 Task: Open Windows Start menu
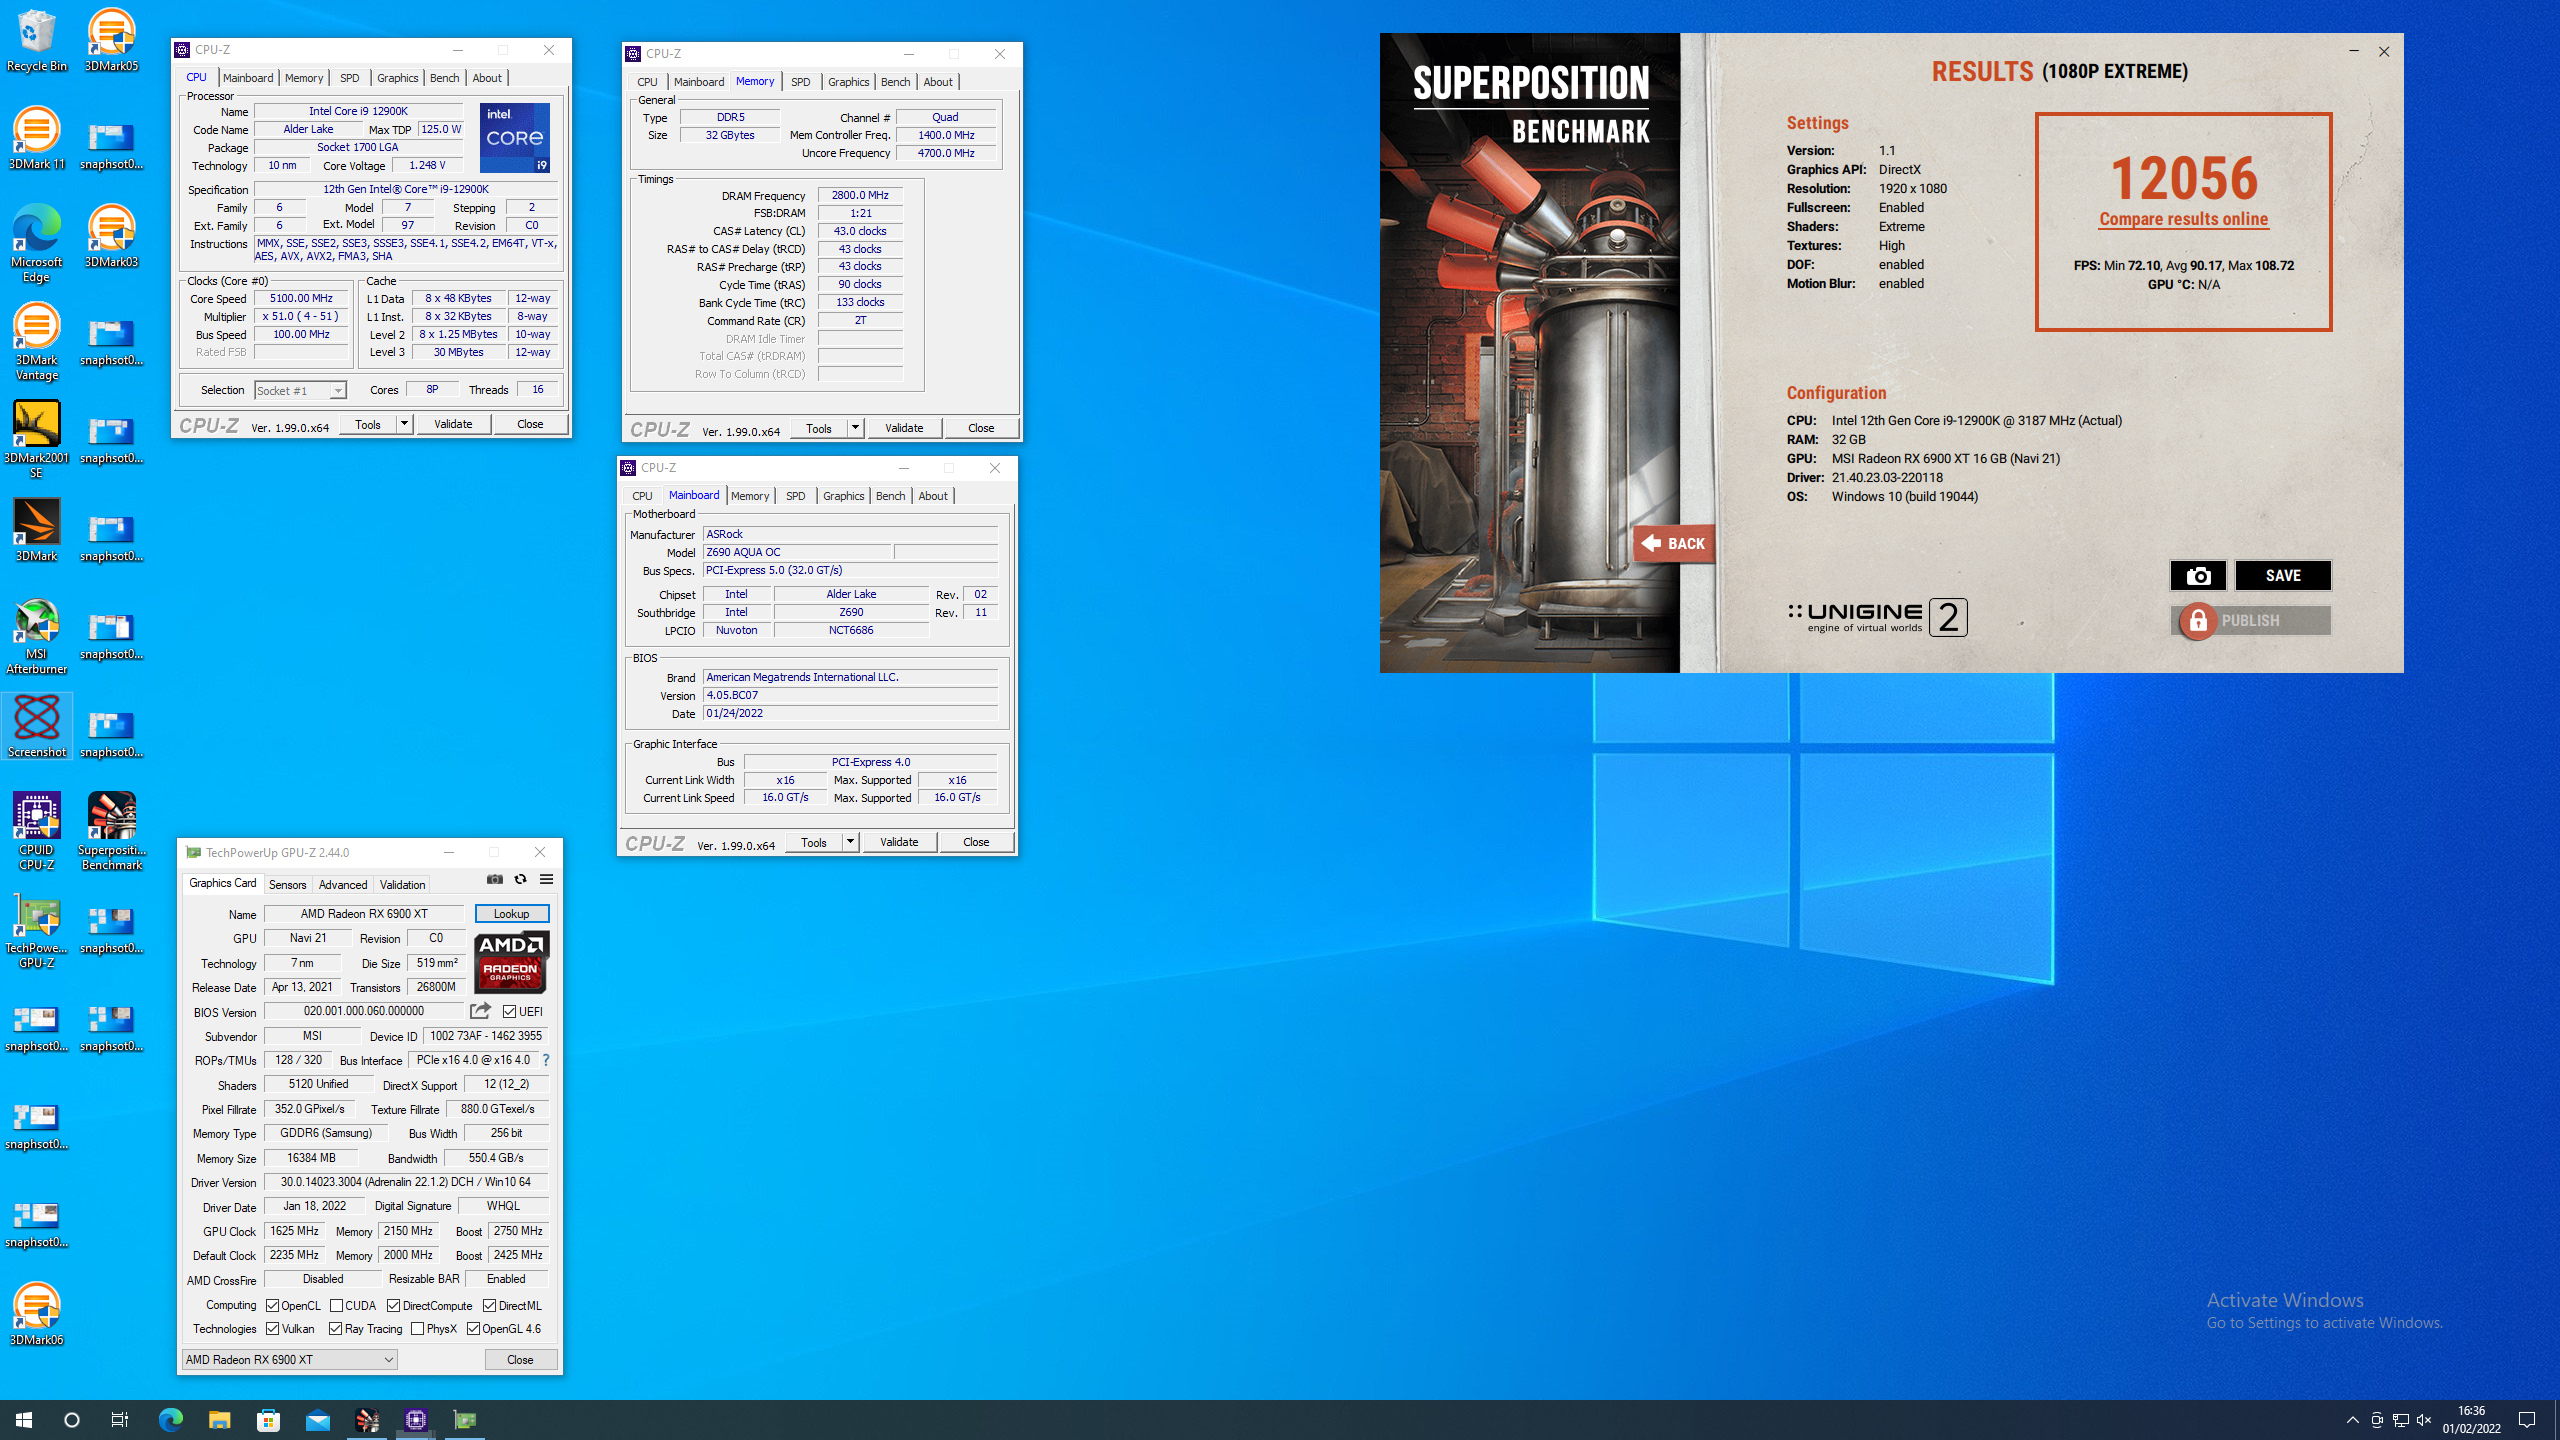[x=24, y=1420]
